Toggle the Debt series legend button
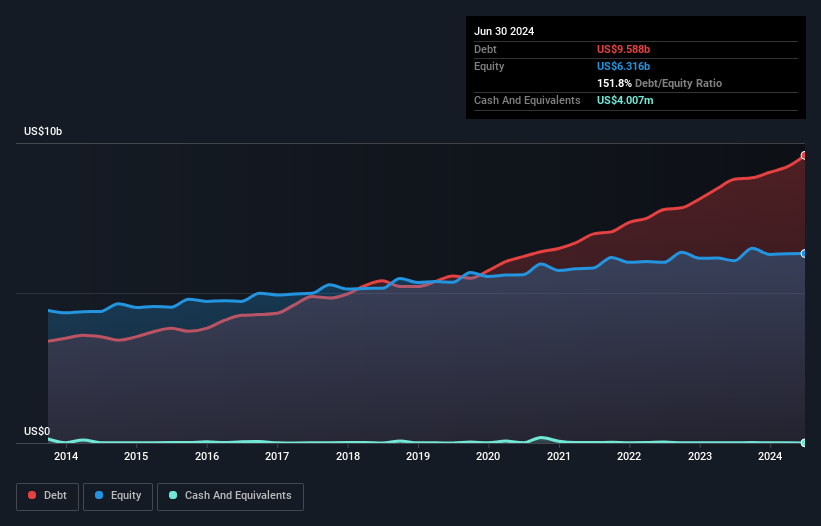The image size is (821, 526). pyautogui.click(x=48, y=496)
